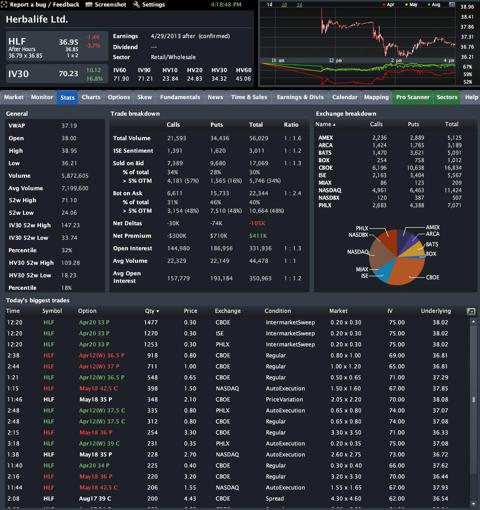Open the News tab

(215, 97)
